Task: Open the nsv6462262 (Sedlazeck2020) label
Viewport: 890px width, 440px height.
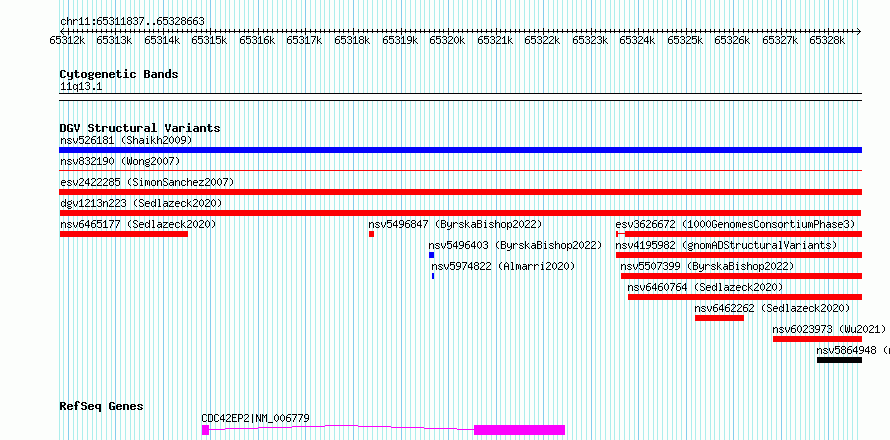Action: (772, 308)
